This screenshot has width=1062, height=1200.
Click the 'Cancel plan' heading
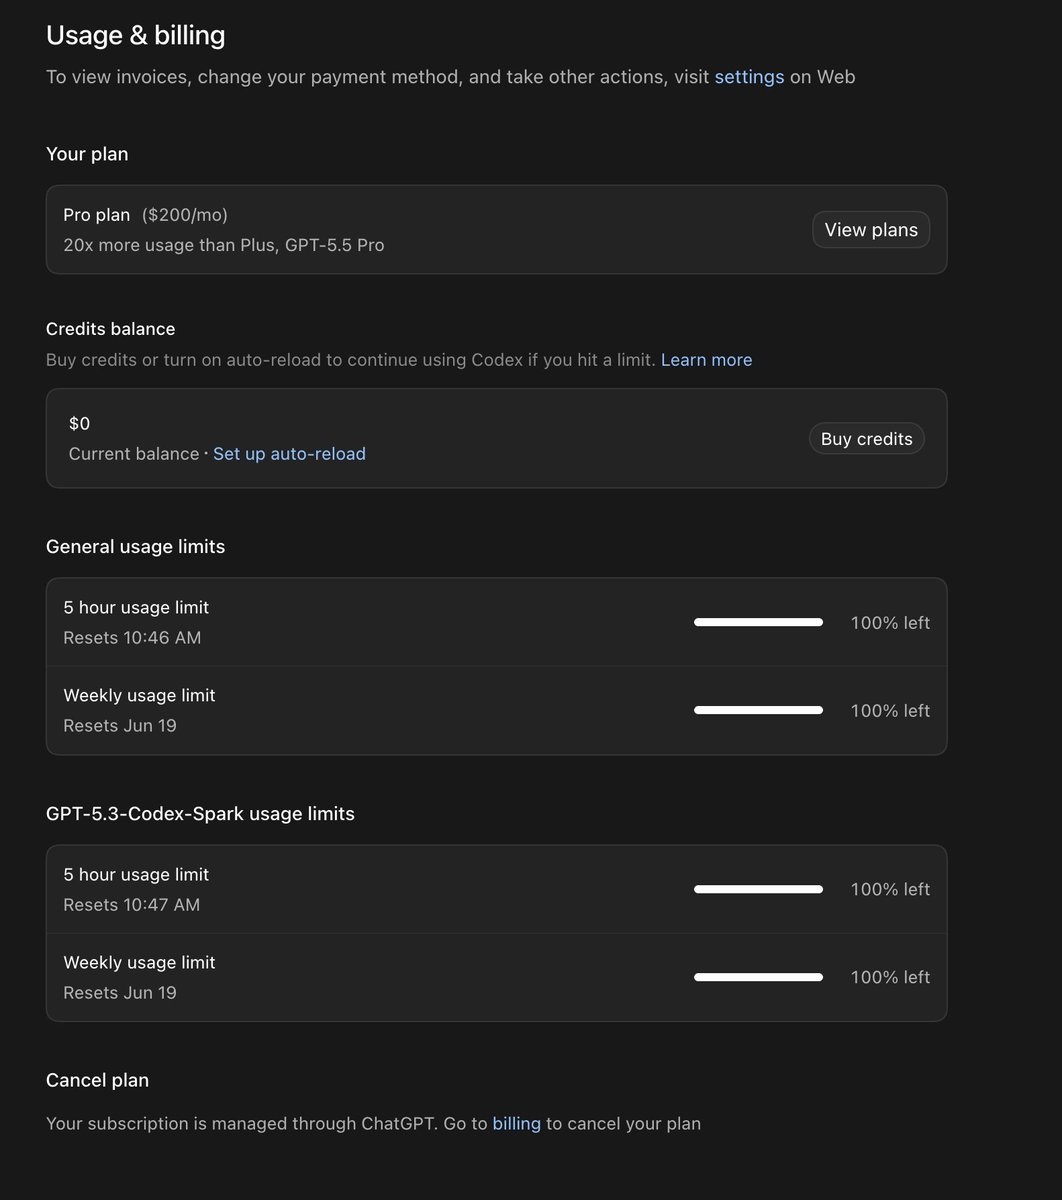pos(98,1081)
